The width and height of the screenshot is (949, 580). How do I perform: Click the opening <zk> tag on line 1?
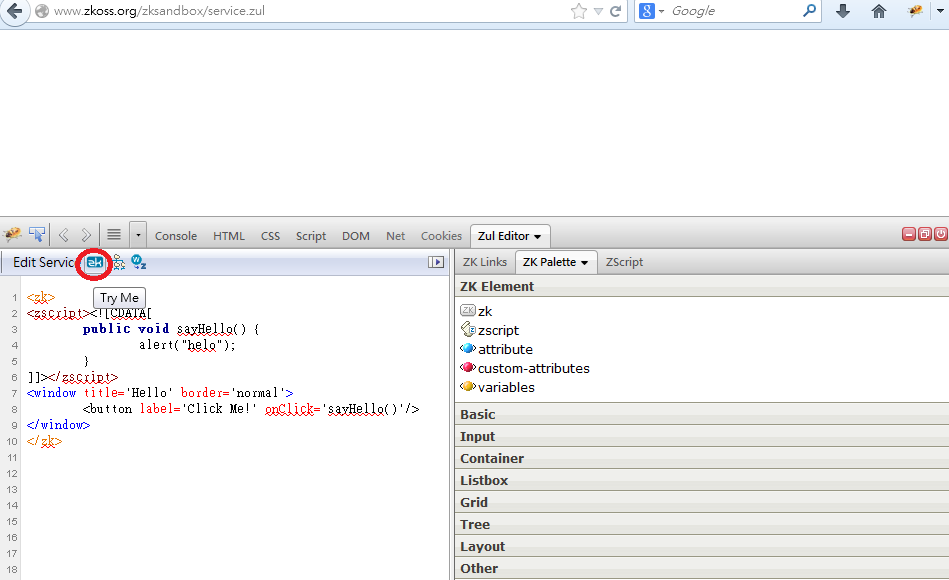[x=41, y=297]
